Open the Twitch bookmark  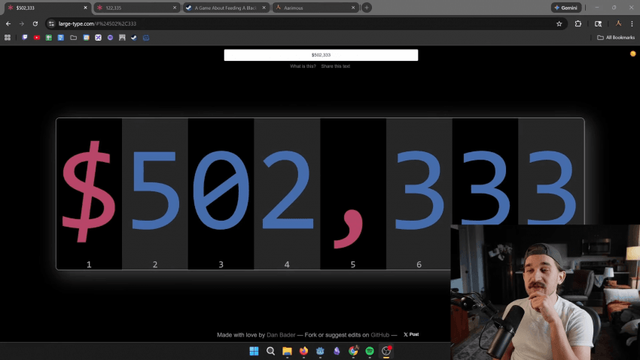coord(25,38)
